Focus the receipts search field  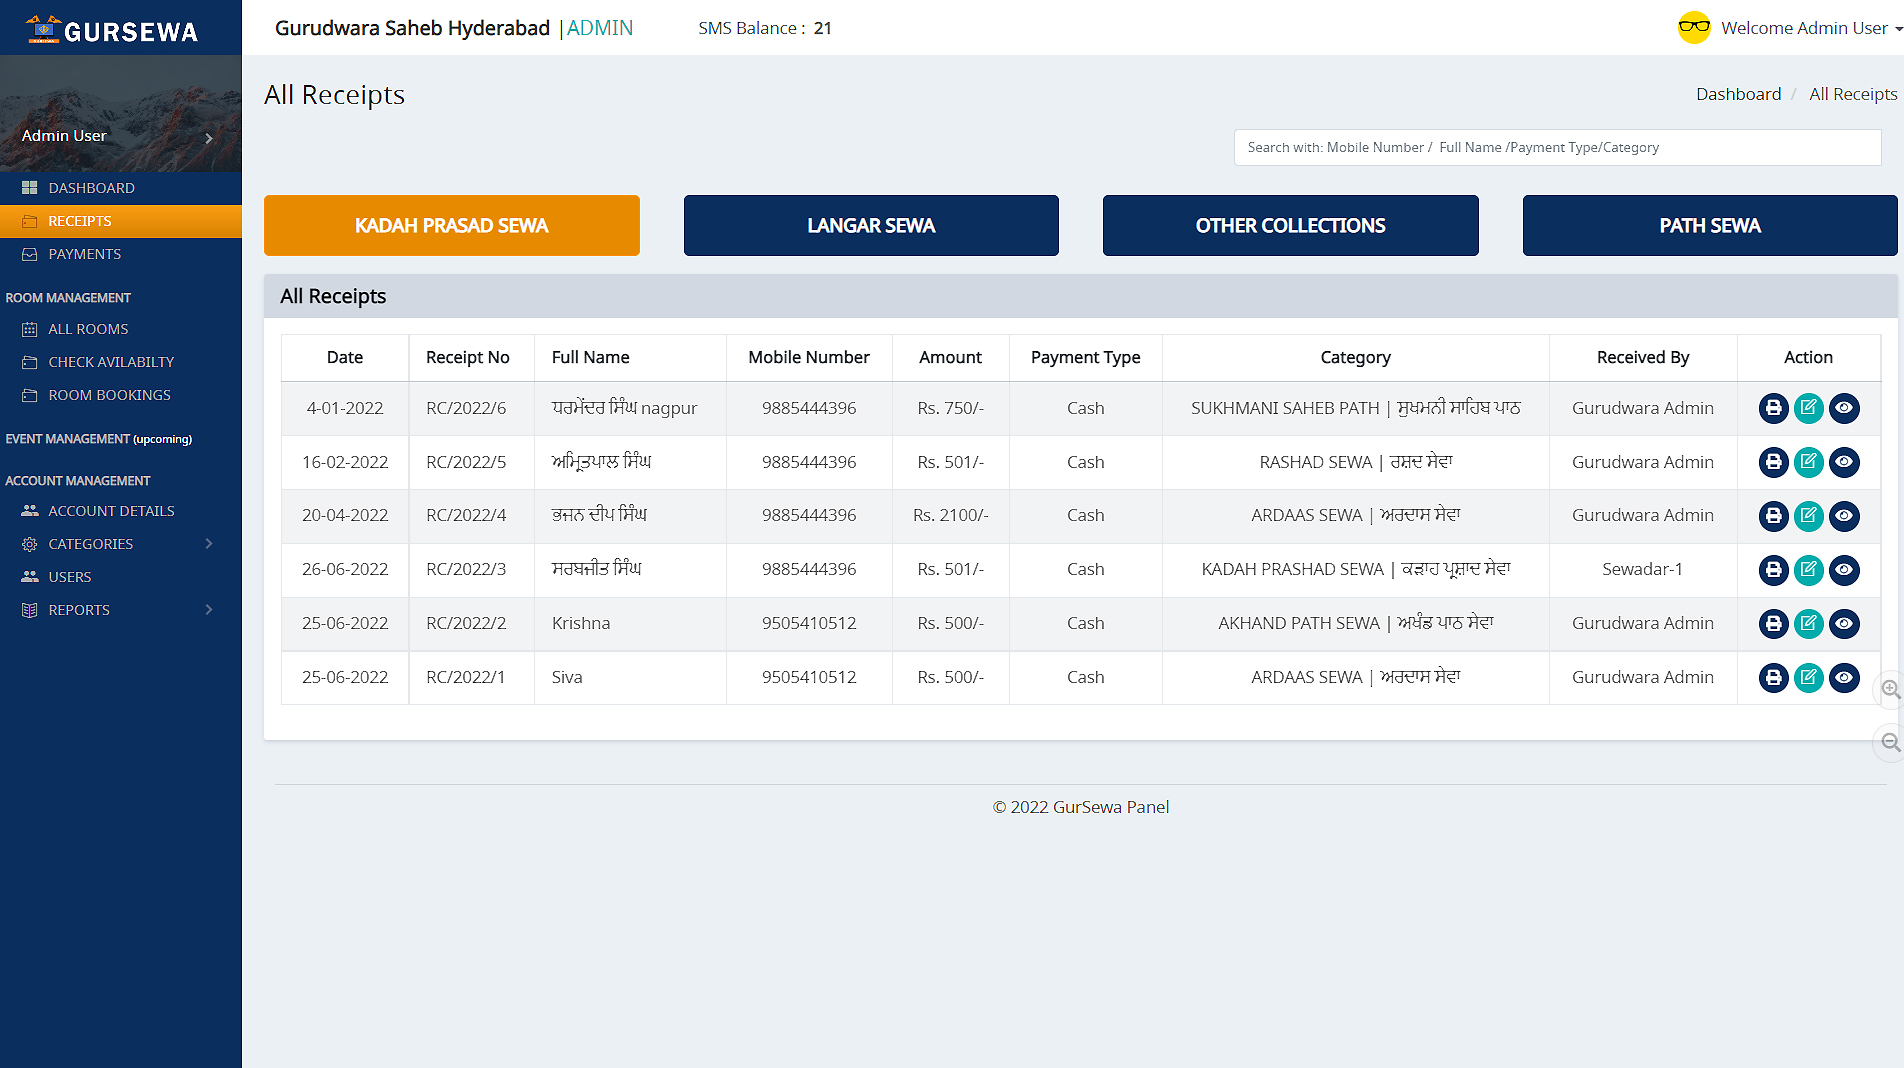pos(1556,148)
